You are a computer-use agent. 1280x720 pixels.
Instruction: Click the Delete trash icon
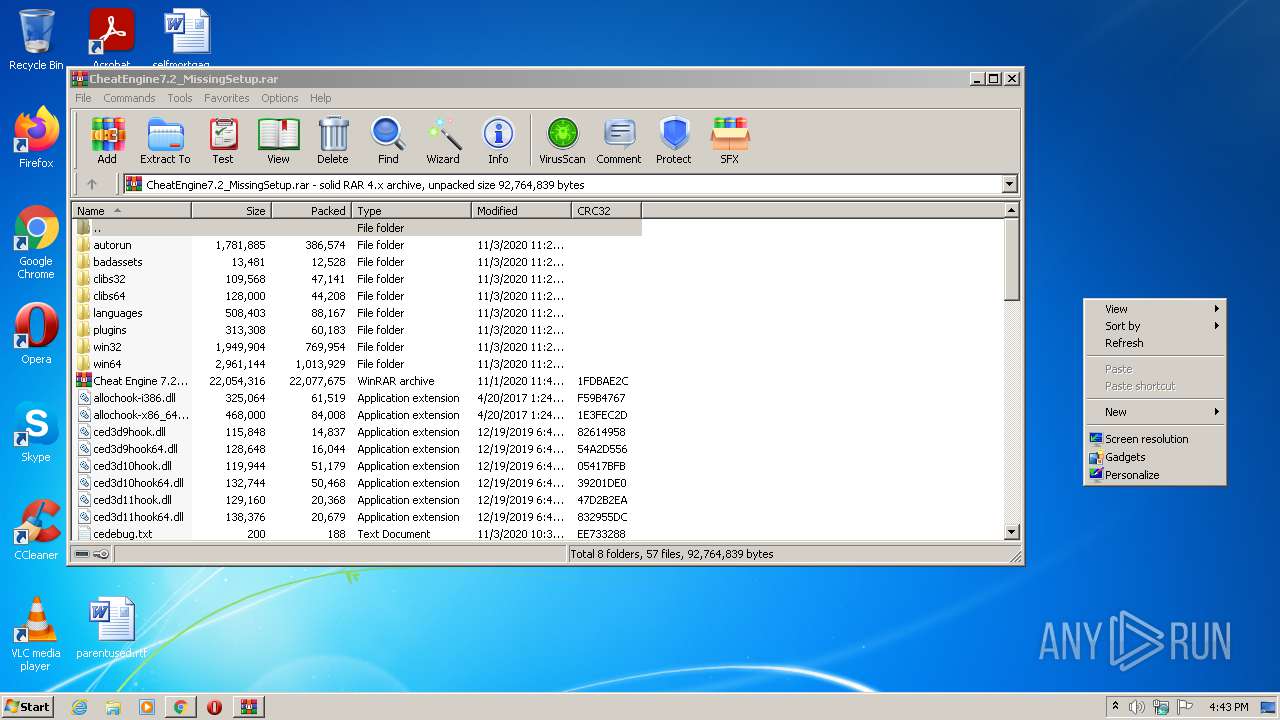click(x=333, y=140)
